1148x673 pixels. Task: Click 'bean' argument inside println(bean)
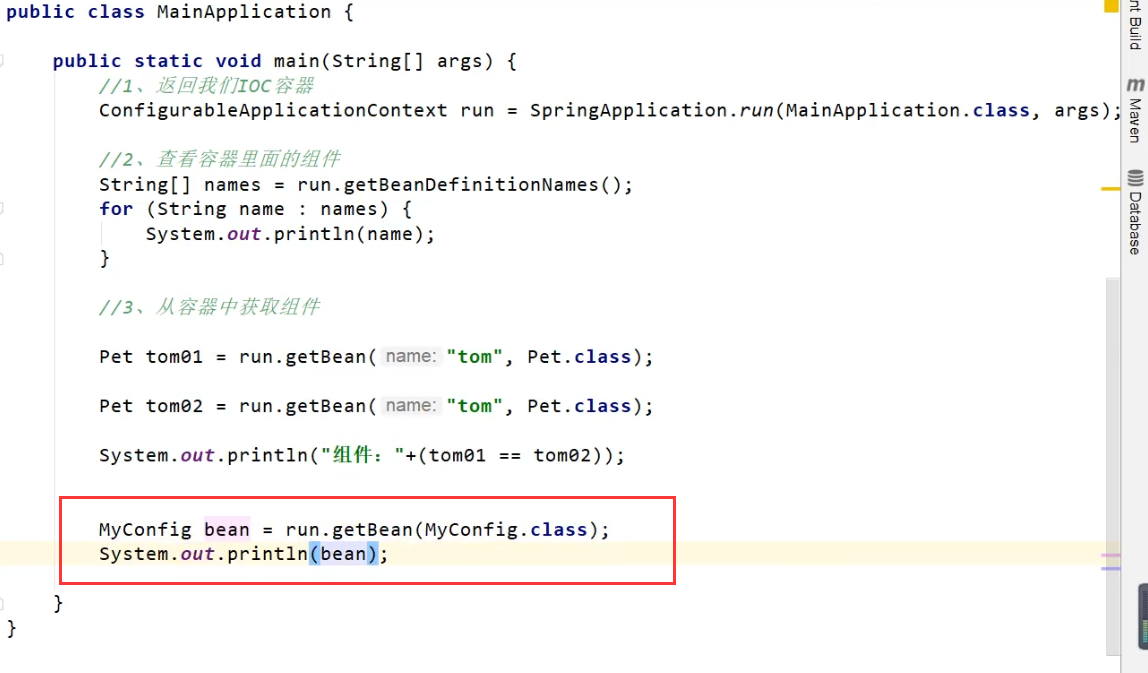point(343,554)
